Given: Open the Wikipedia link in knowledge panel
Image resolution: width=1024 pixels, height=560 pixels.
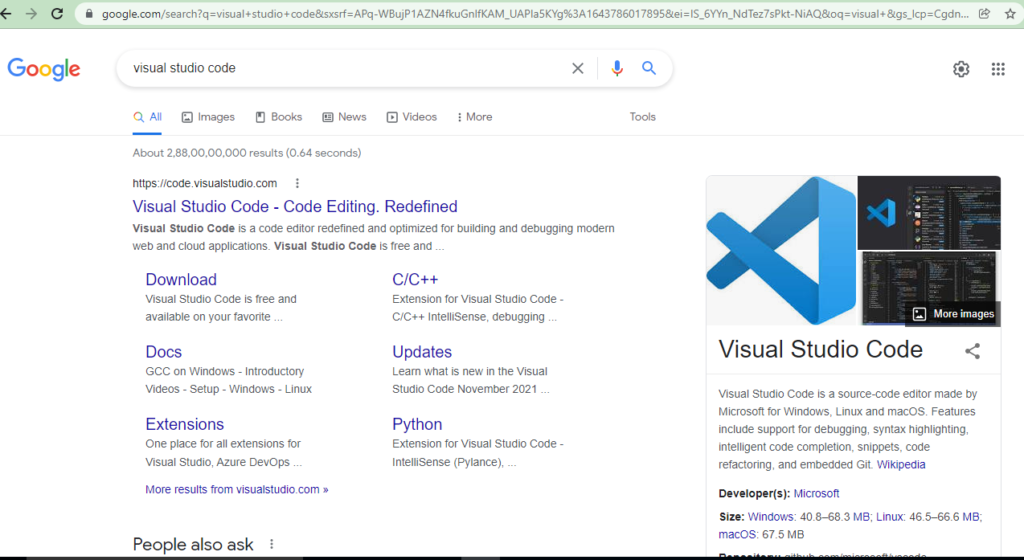Looking at the screenshot, I should tap(901, 465).
